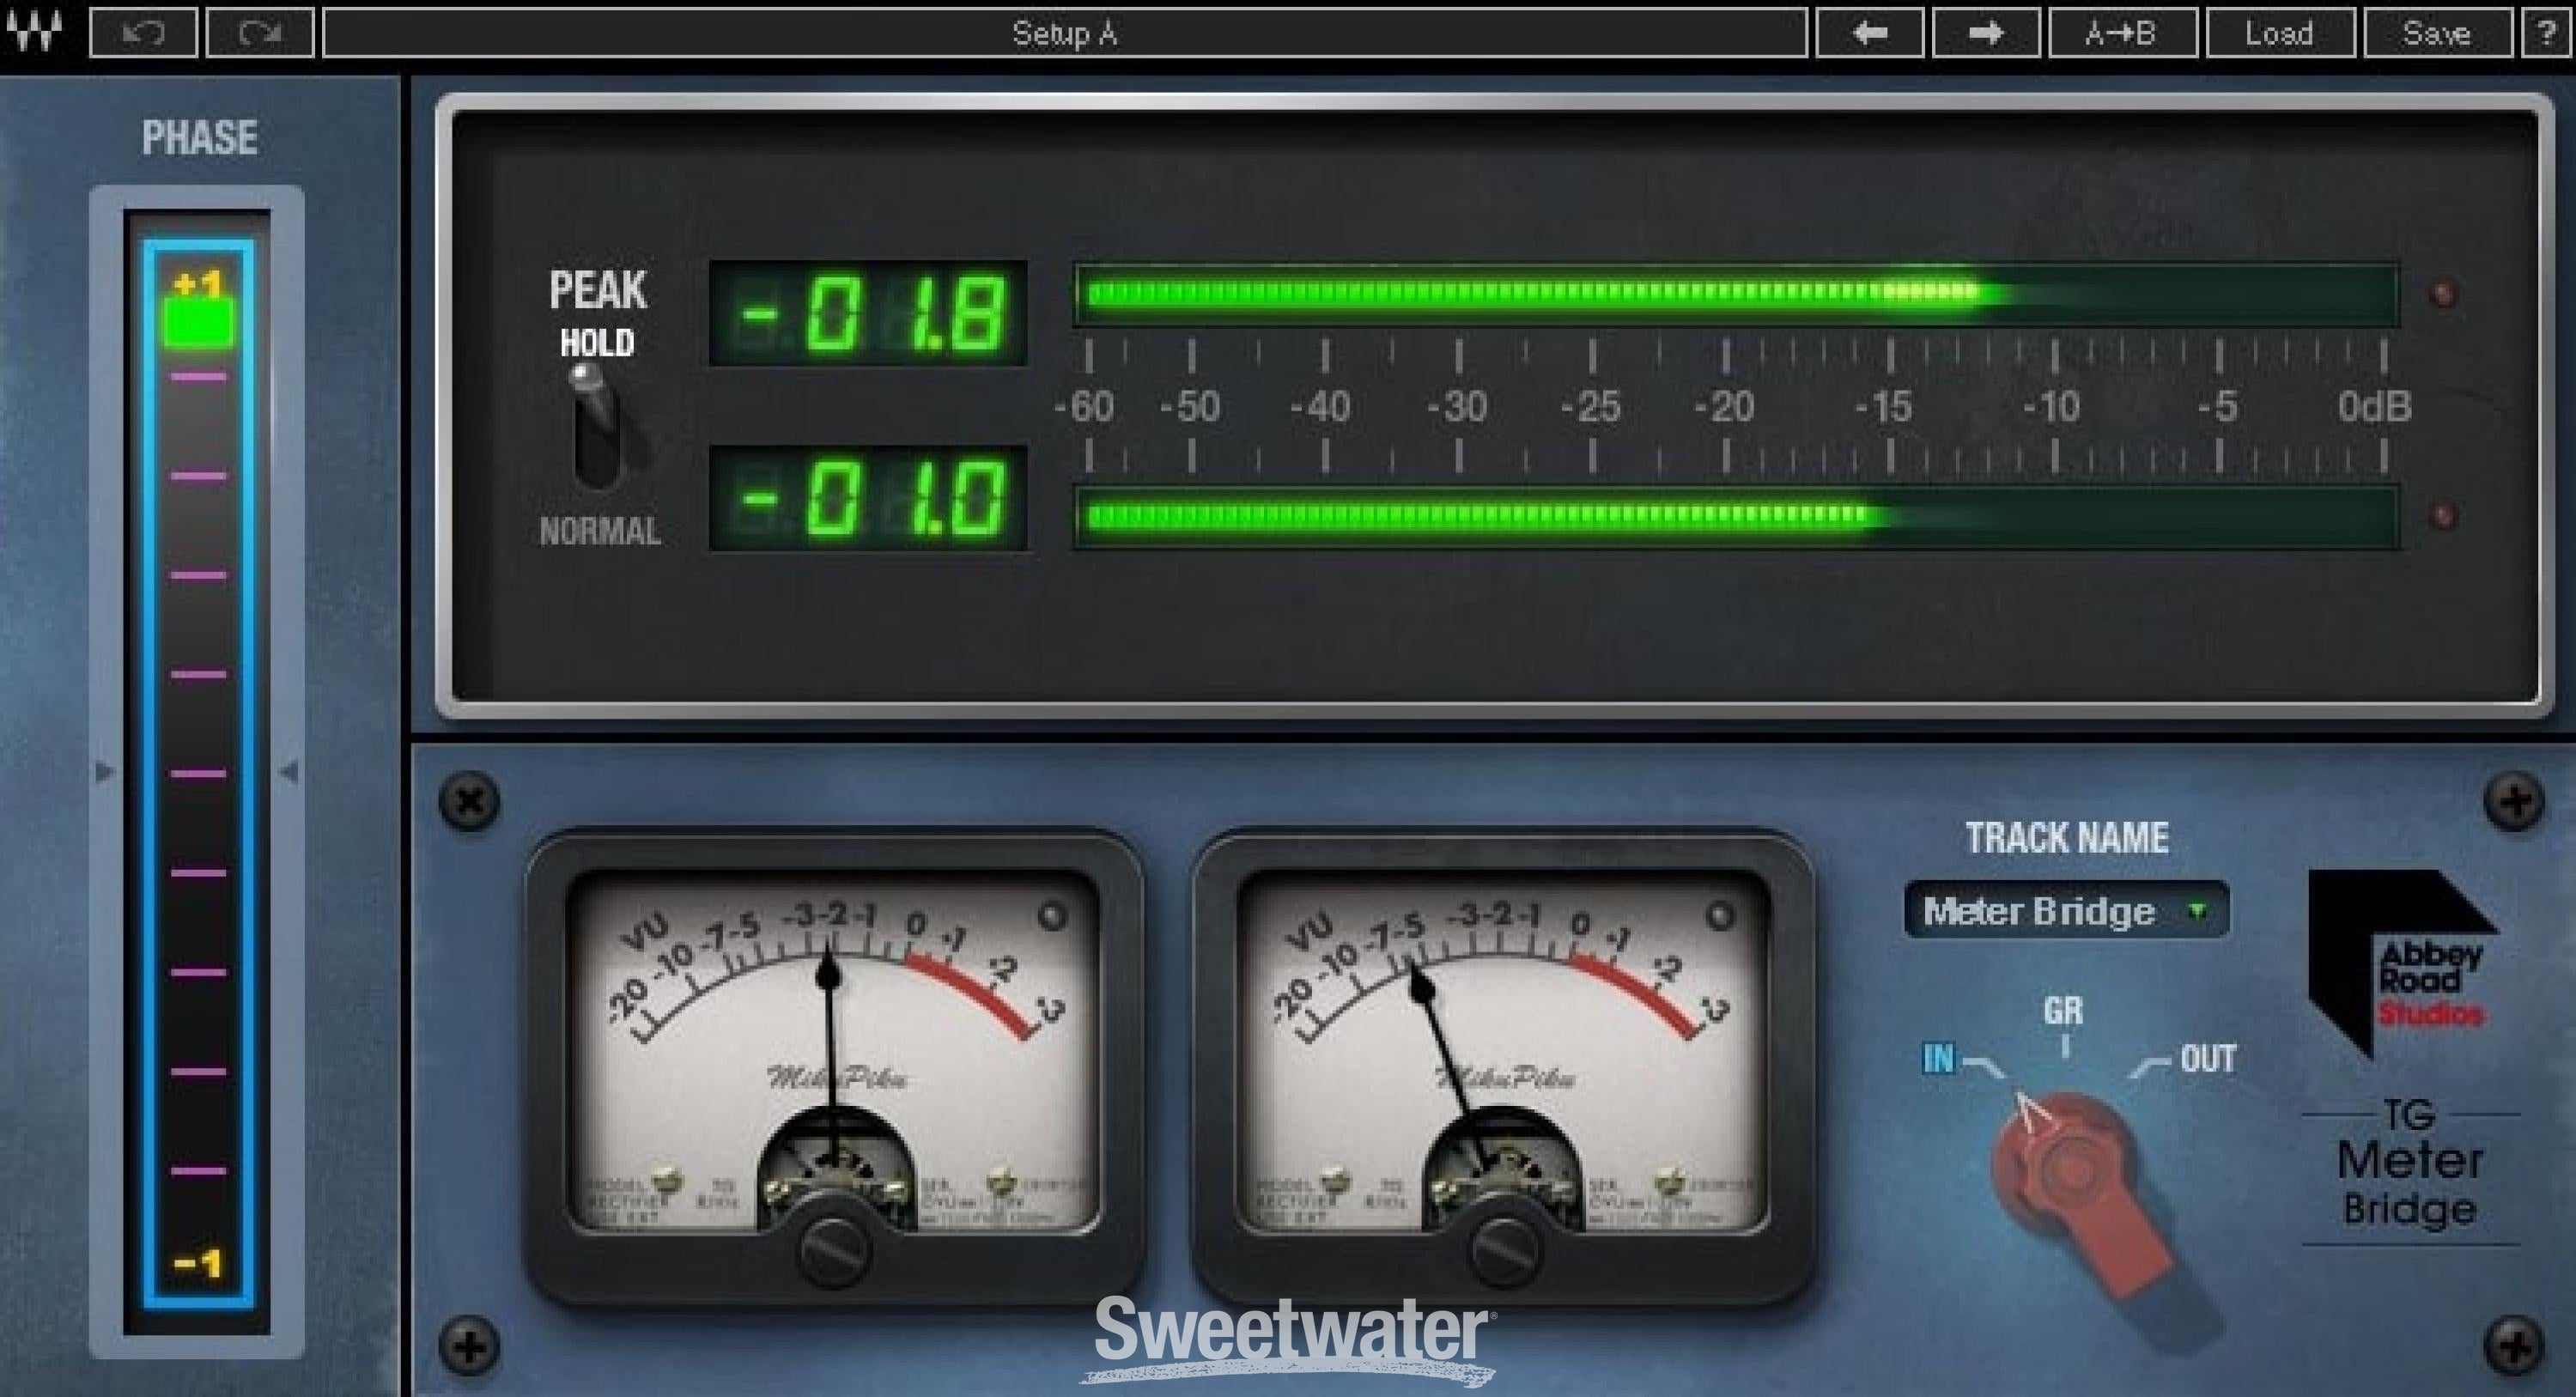This screenshot has height=1397, width=2576.
Task: Set the meter source to IN
Action: [x=1939, y=1059]
